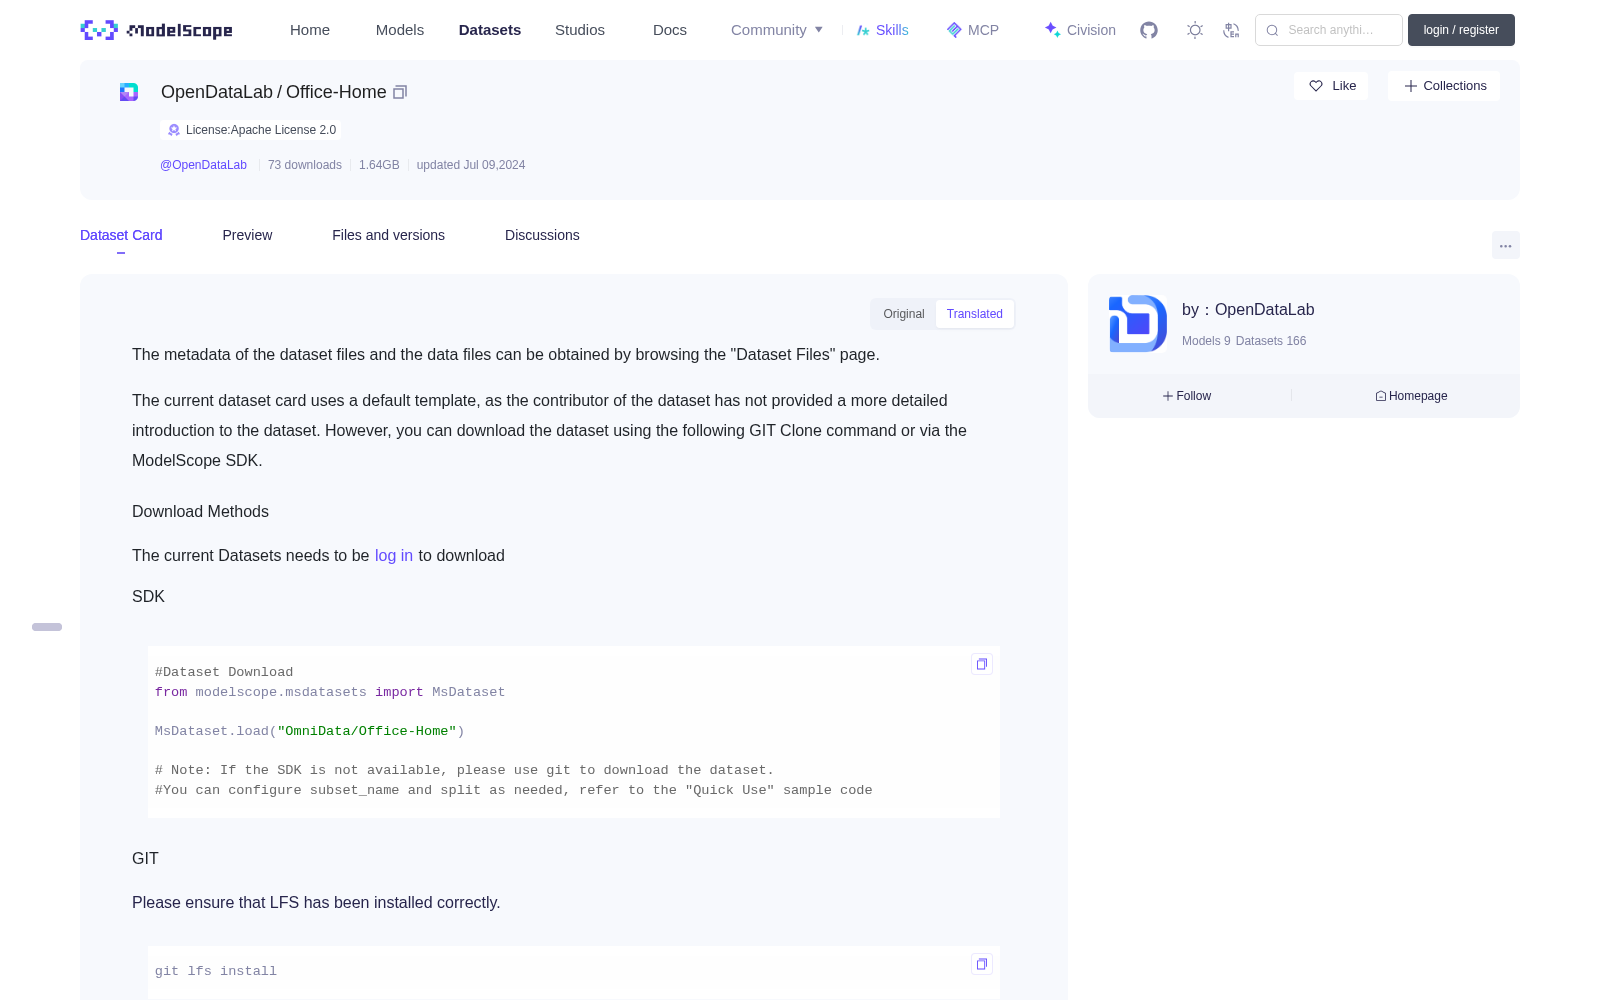The height and width of the screenshot is (1000, 1600).
Task: Open the ModelScope logo homepage
Action: [157, 30]
